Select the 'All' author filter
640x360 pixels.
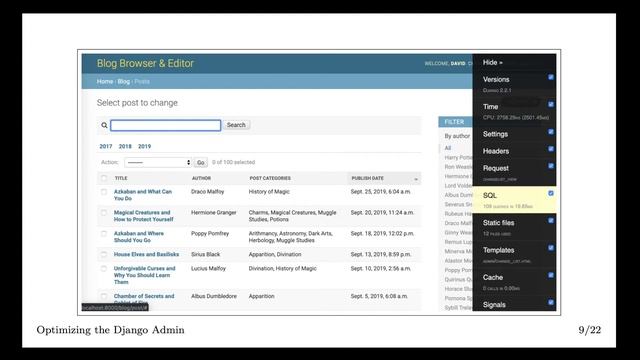[448, 148]
